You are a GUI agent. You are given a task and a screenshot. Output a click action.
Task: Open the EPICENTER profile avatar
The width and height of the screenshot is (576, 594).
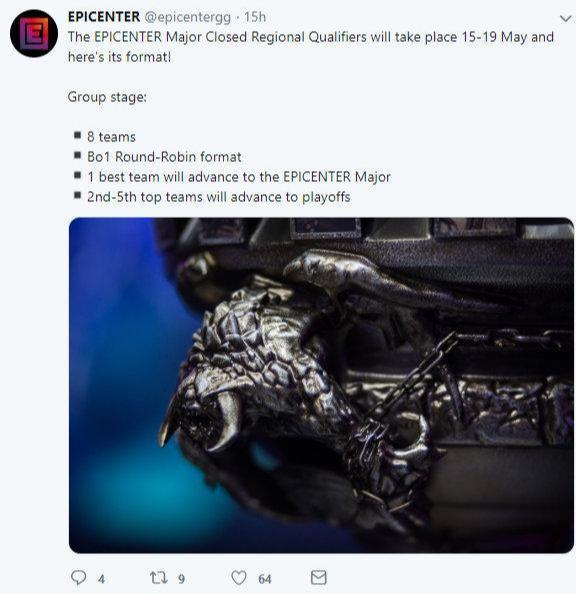pyautogui.click(x=34, y=33)
